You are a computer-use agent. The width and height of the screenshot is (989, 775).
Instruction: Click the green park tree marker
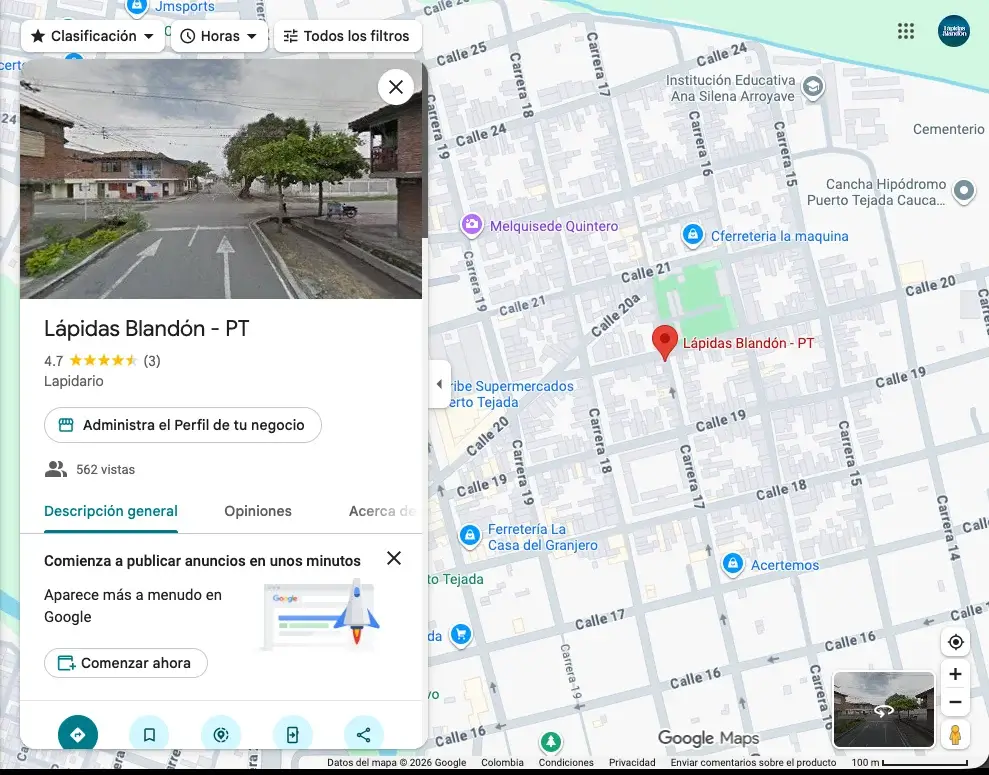point(551,742)
